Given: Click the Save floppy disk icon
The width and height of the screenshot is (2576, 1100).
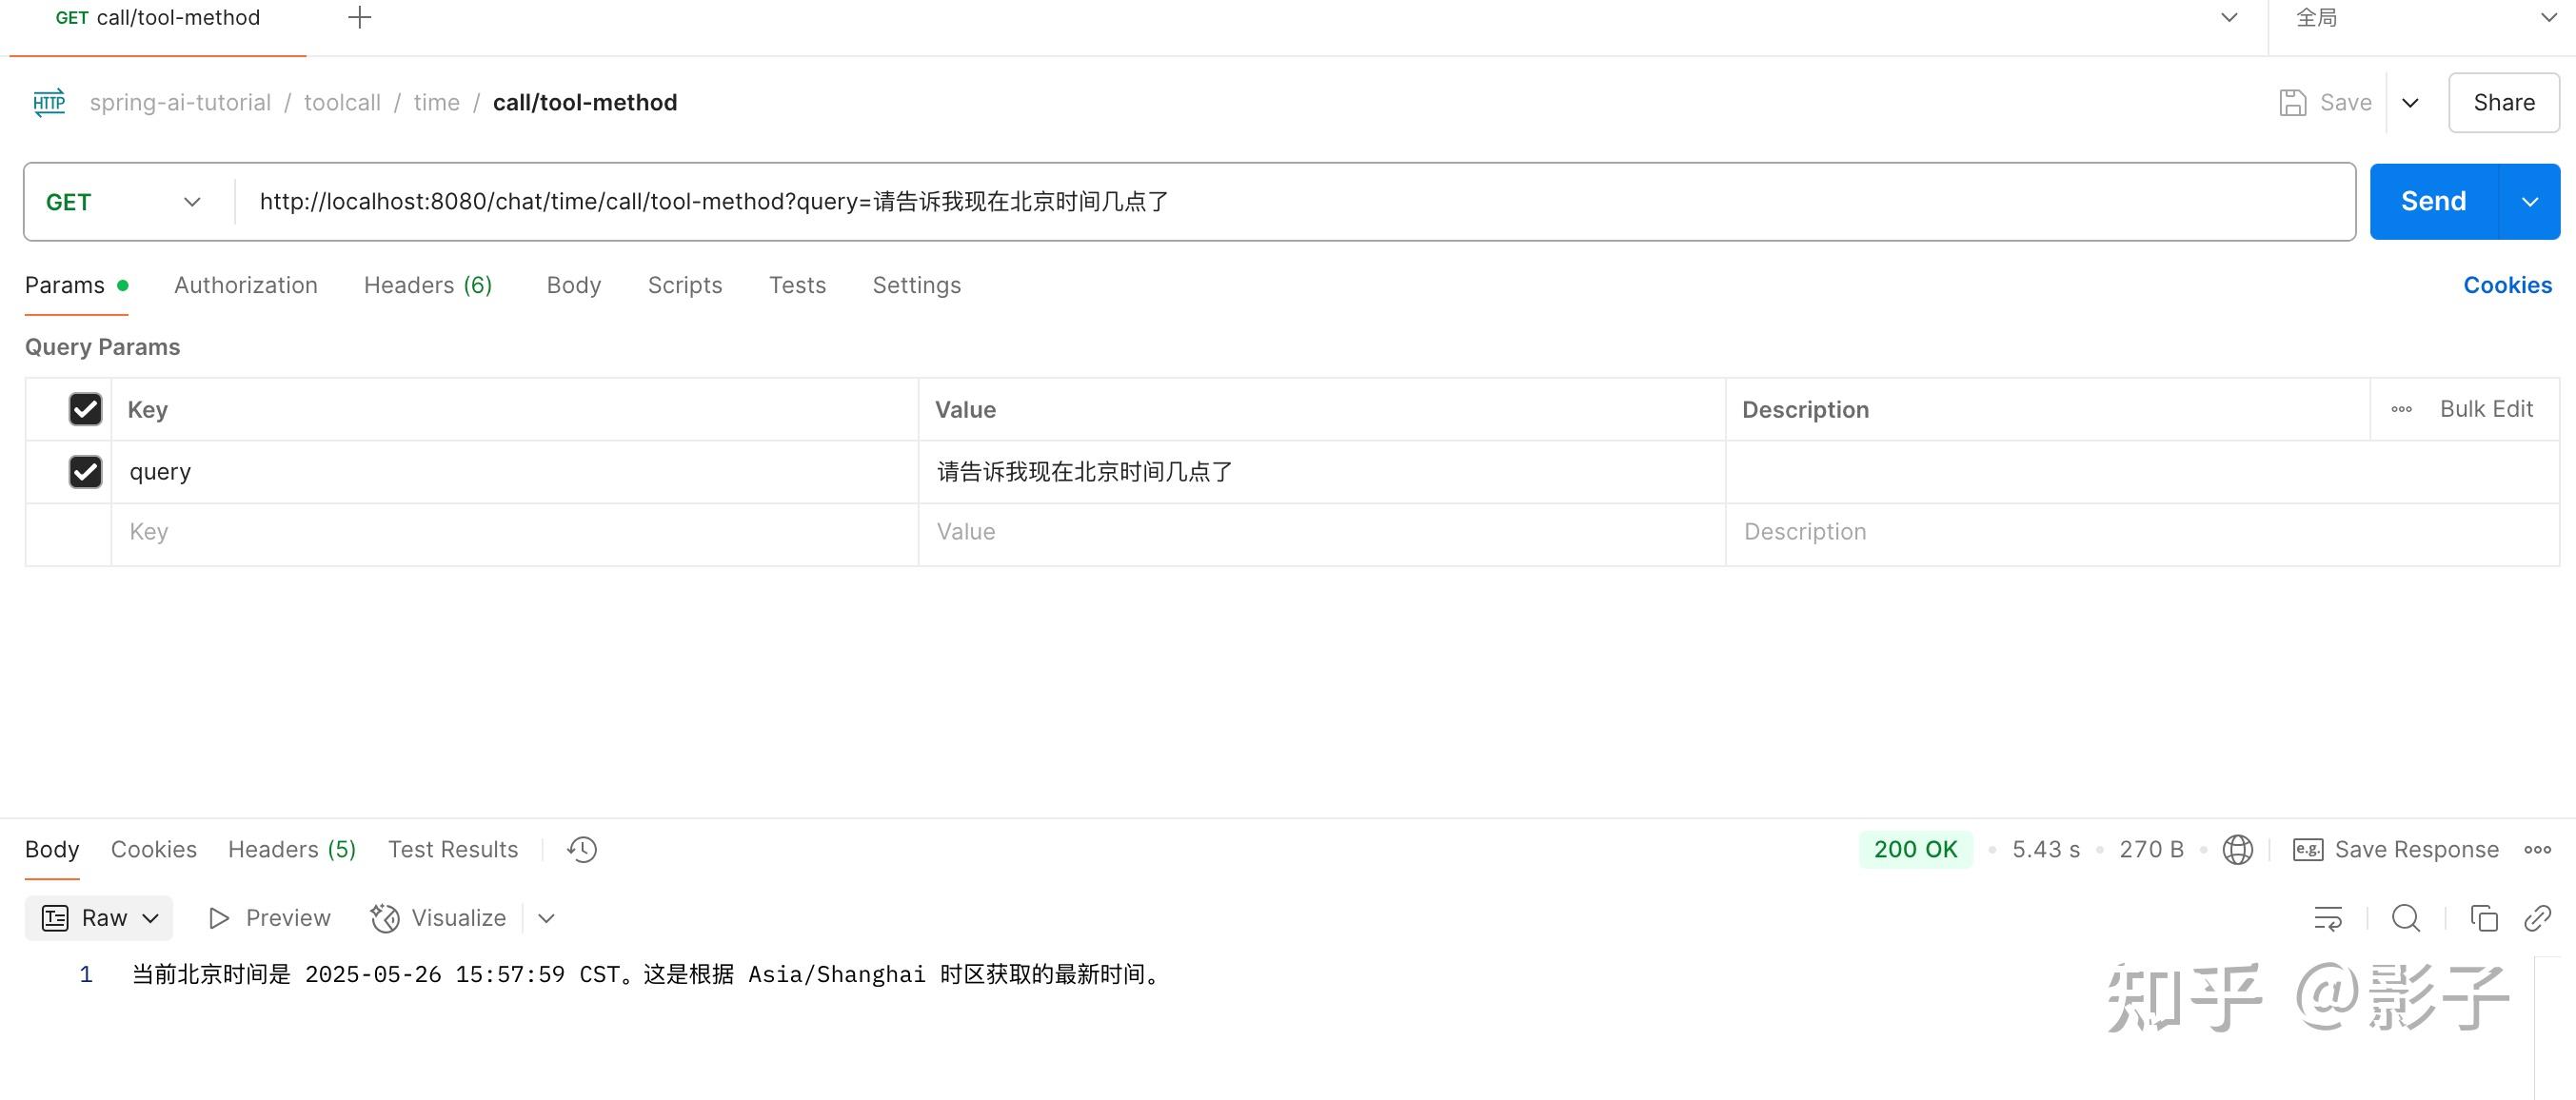Looking at the screenshot, I should 2292,102.
